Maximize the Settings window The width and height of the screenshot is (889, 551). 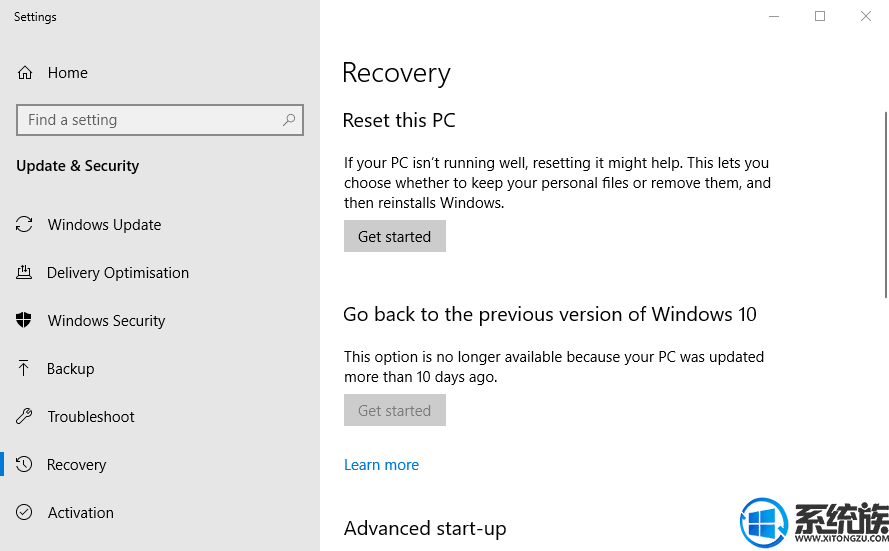click(x=820, y=16)
